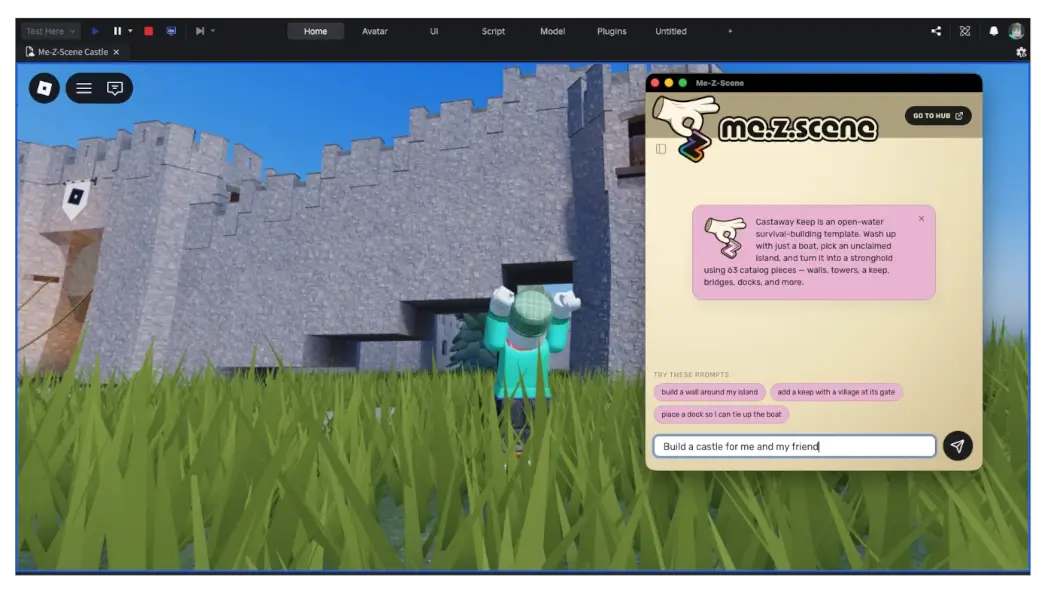Click the blue monitor client/server view icon
Screen dimensions: 1050x596
171,31
